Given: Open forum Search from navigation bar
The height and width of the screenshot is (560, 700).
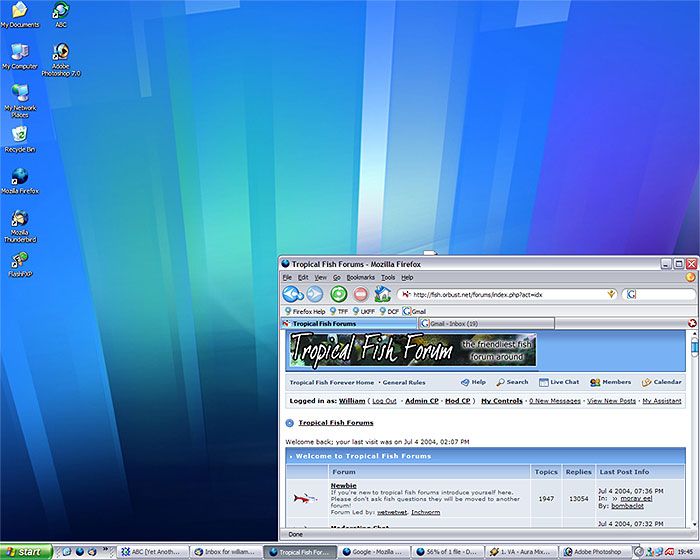Looking at the screenshot, I should pos(512,382).
